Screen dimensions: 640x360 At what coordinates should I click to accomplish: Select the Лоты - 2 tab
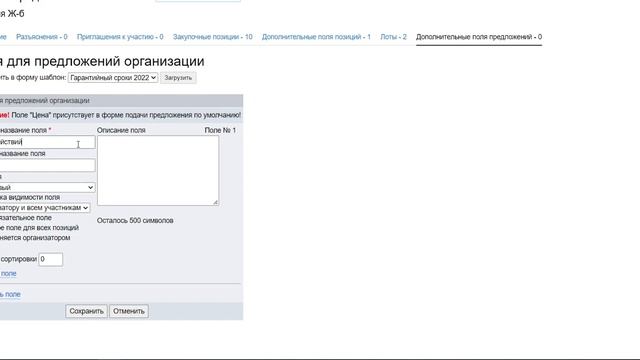point(393,37)
